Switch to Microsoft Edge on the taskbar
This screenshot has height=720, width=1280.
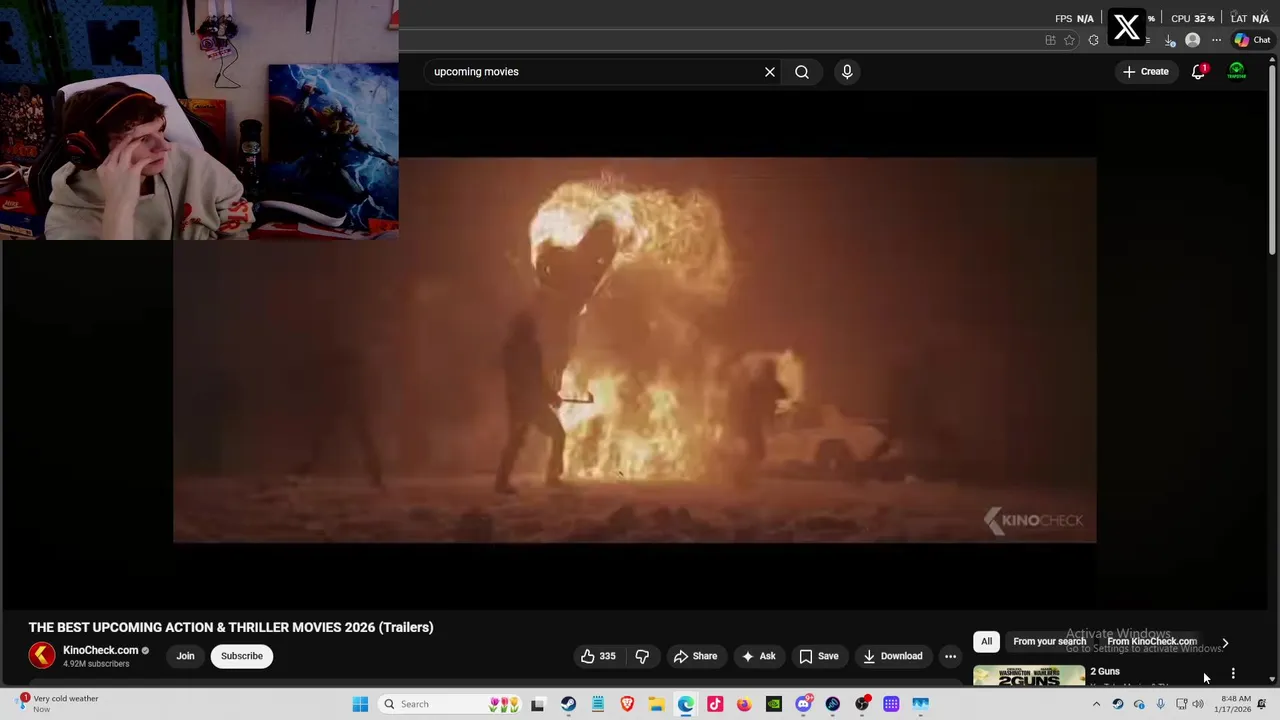coord(685,704)
